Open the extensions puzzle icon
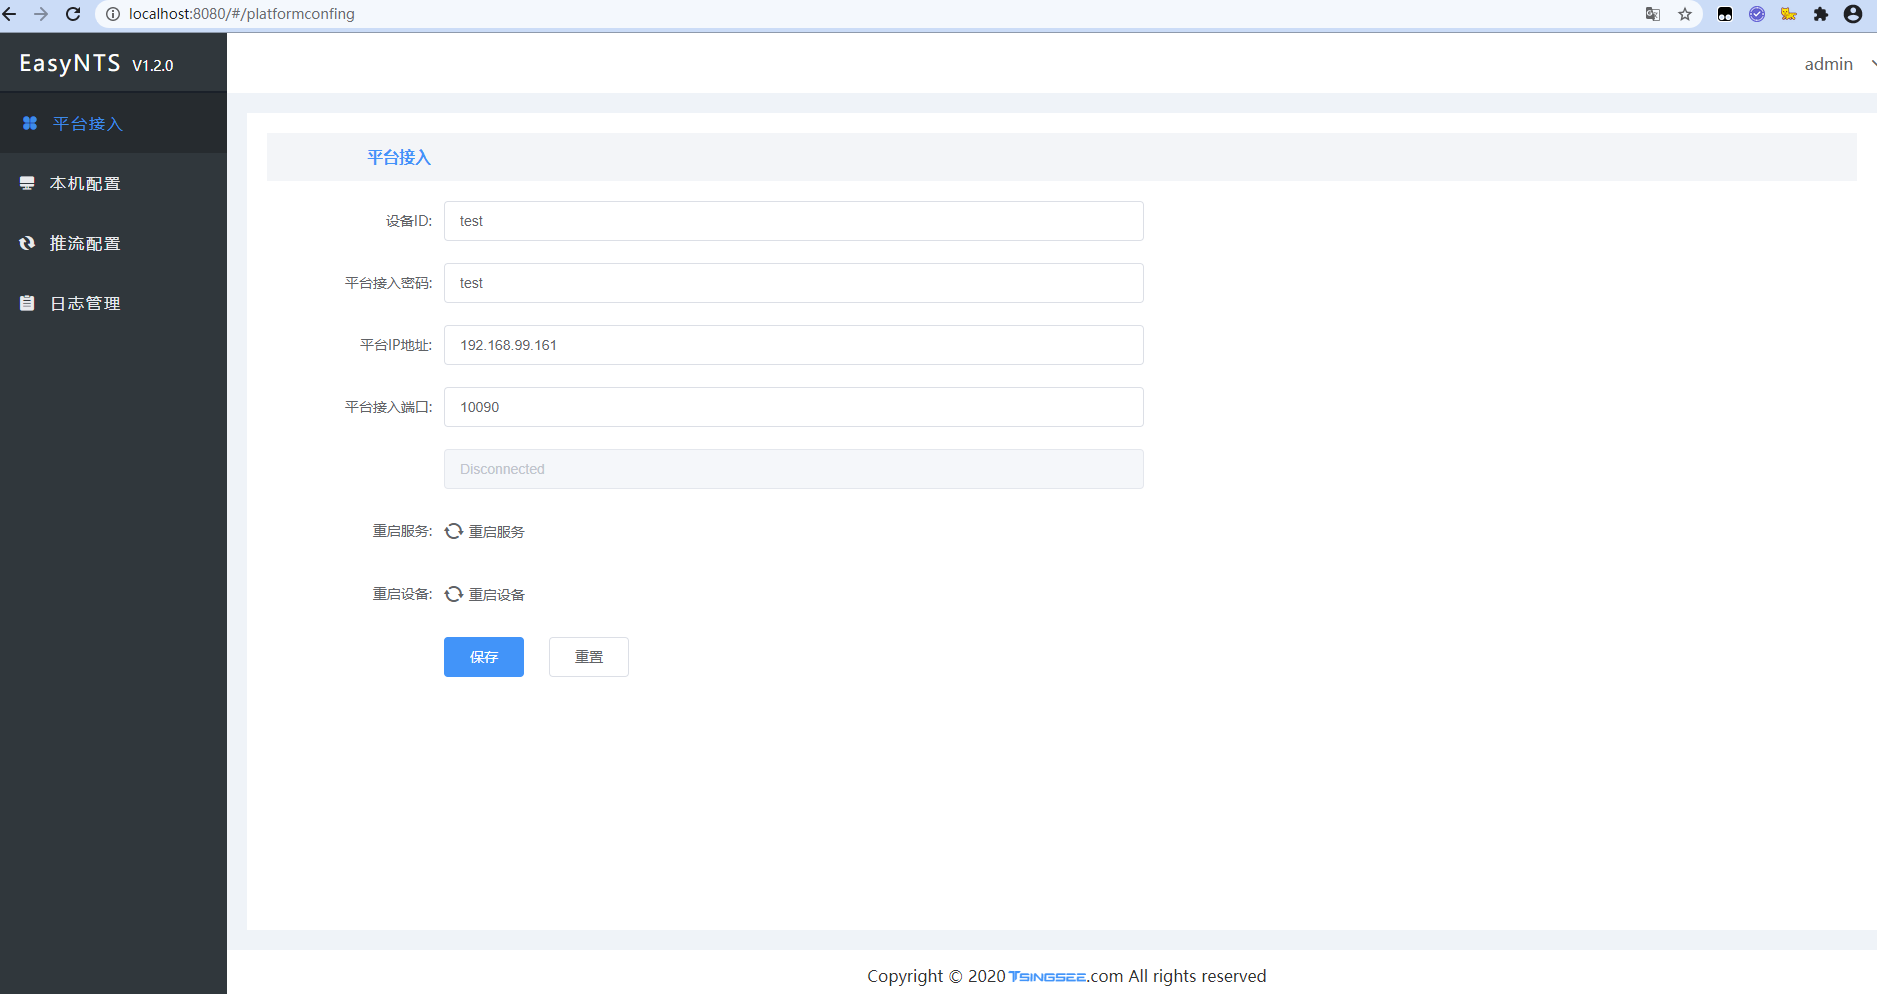The image size is (1877, 994). (x=1821, y=14)
